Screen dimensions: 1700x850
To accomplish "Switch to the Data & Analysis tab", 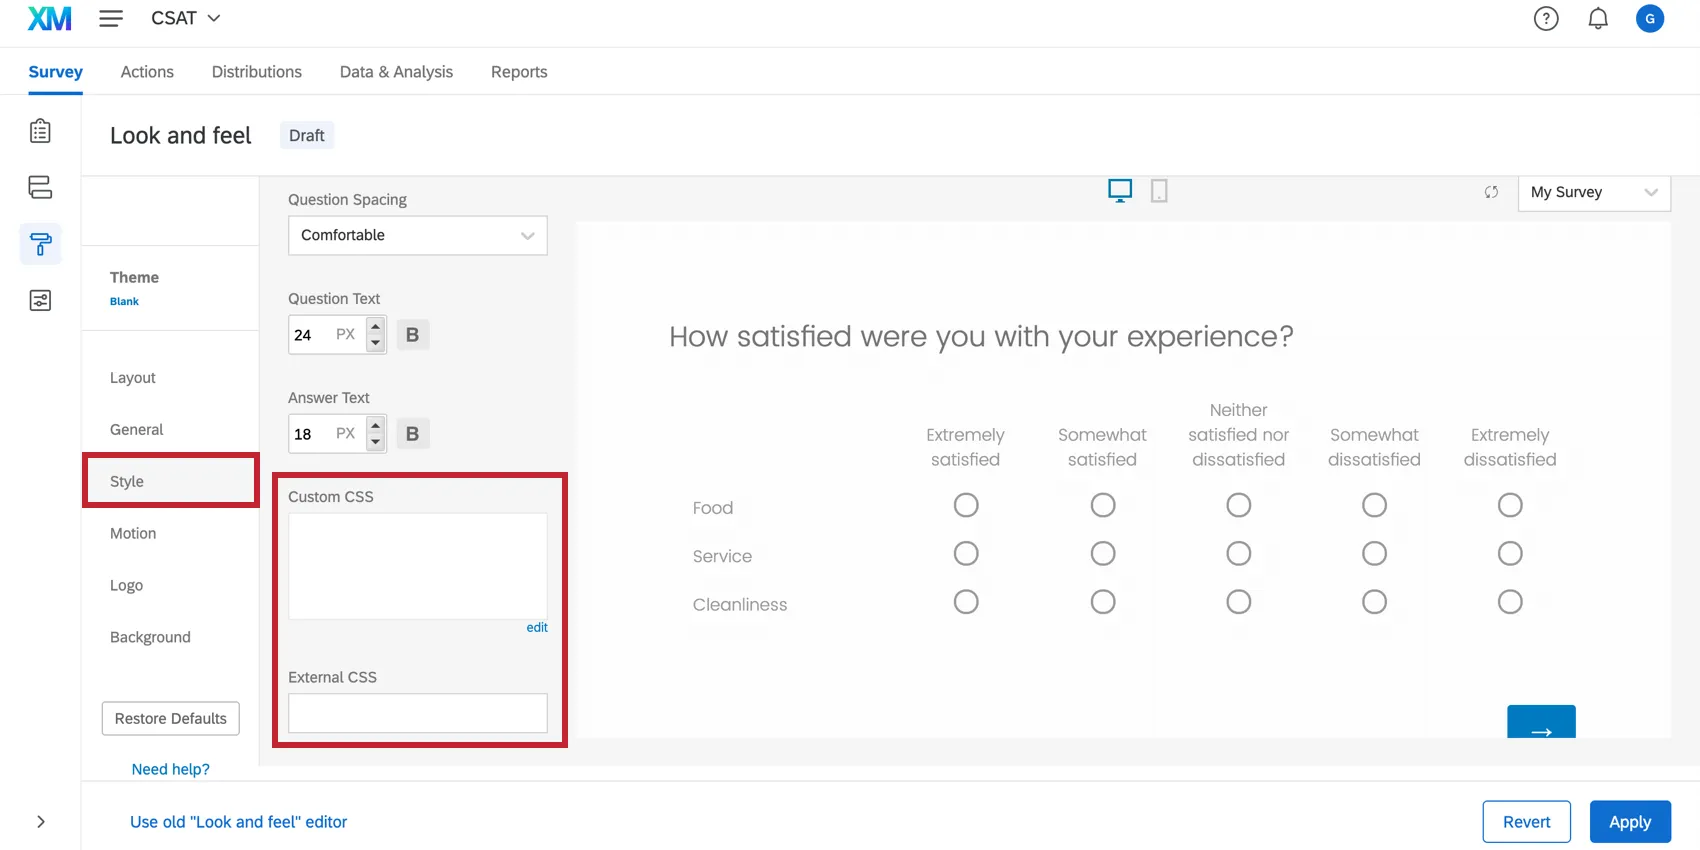I will coord(396,72).
